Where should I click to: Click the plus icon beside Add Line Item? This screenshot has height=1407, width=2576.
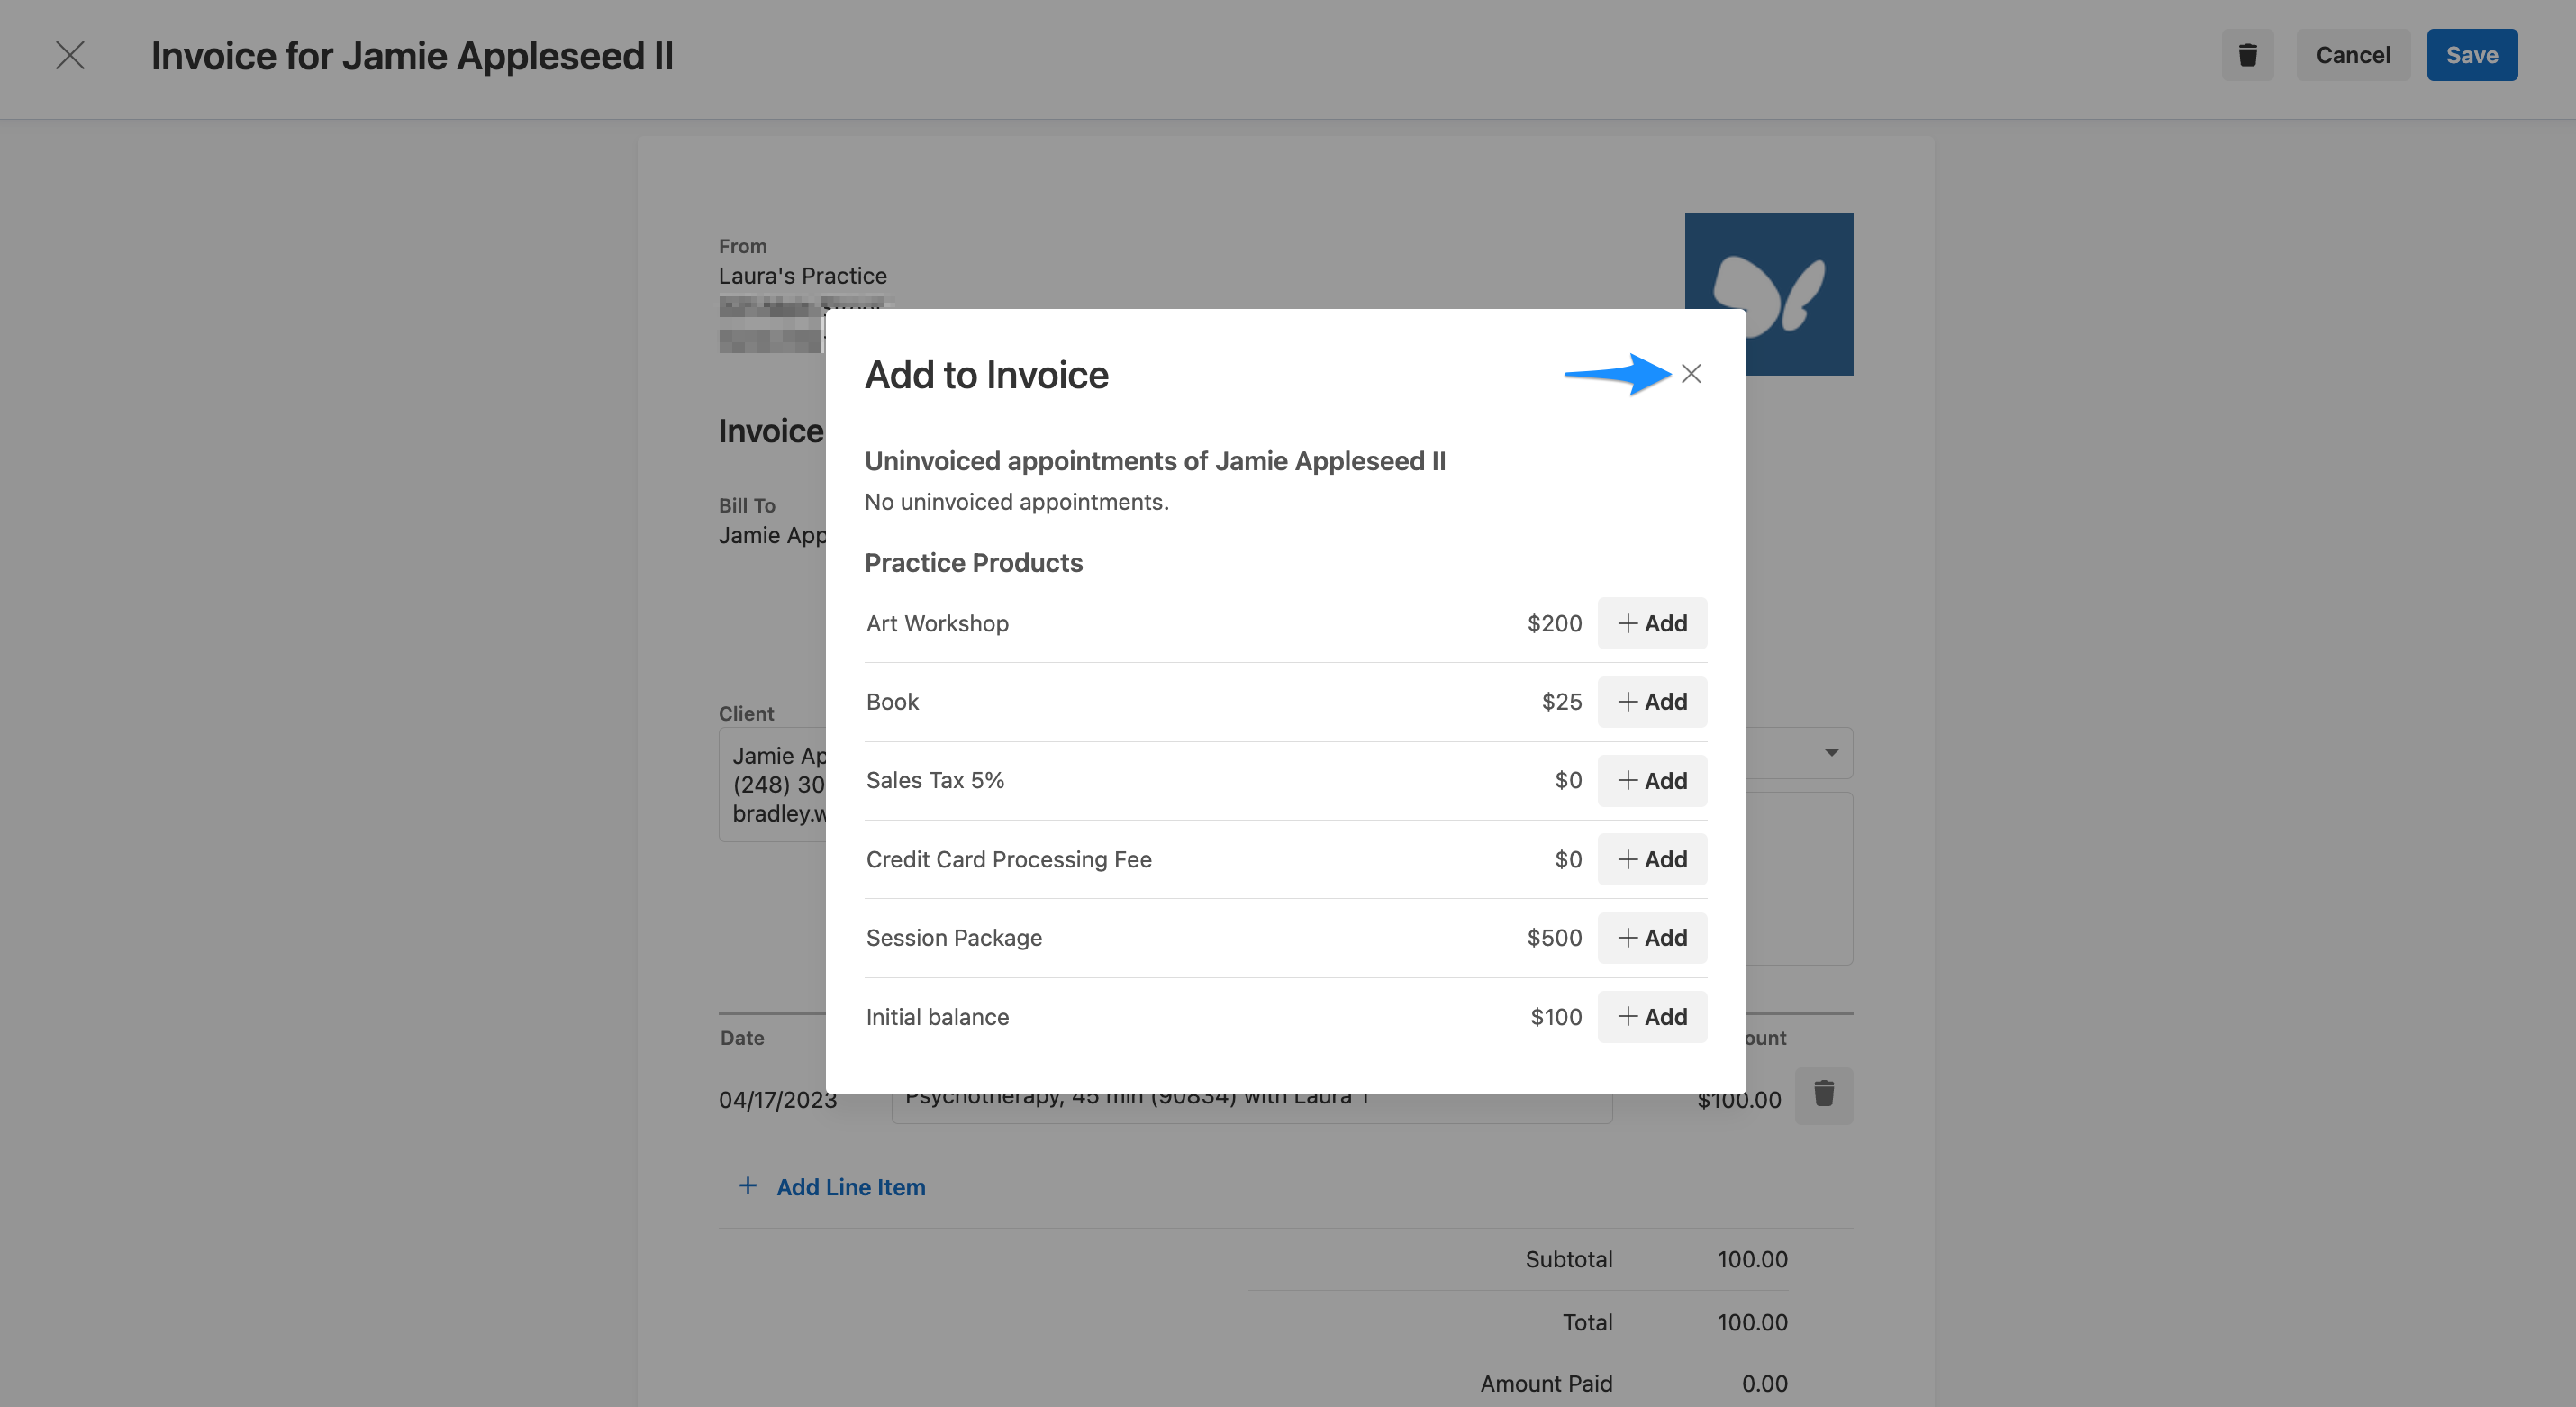coord(748,1185)
